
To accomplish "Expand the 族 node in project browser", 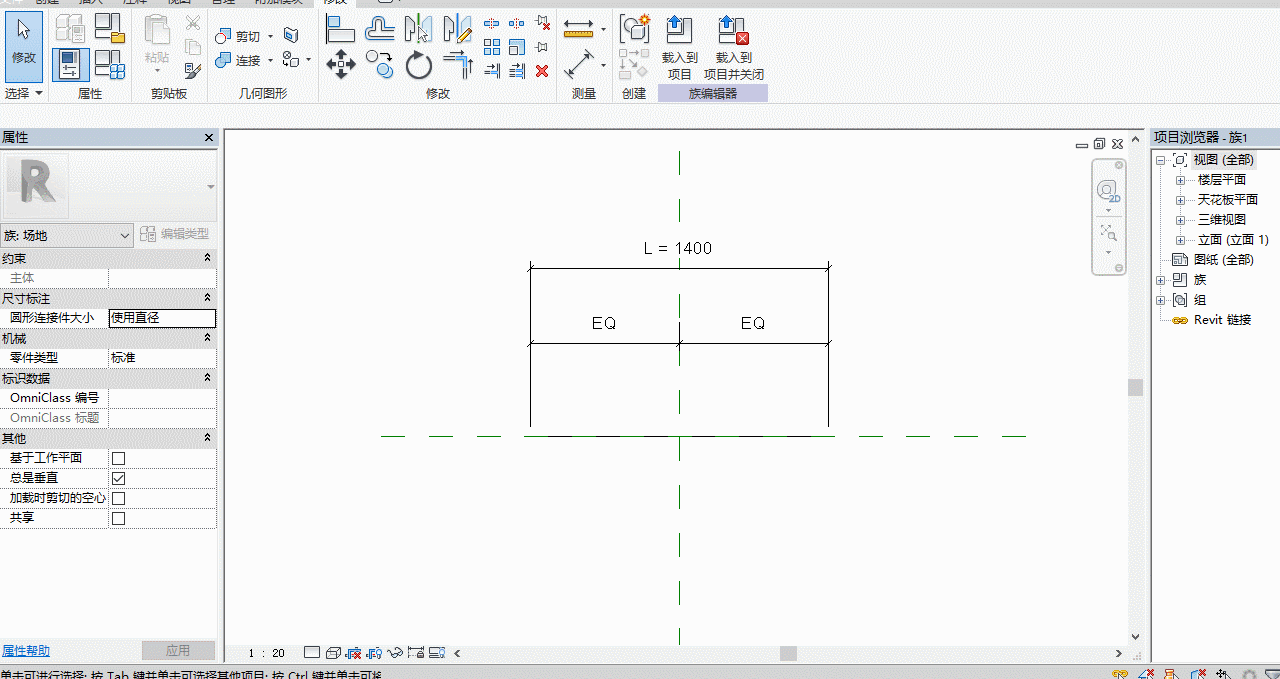I will click(1160, 280).
